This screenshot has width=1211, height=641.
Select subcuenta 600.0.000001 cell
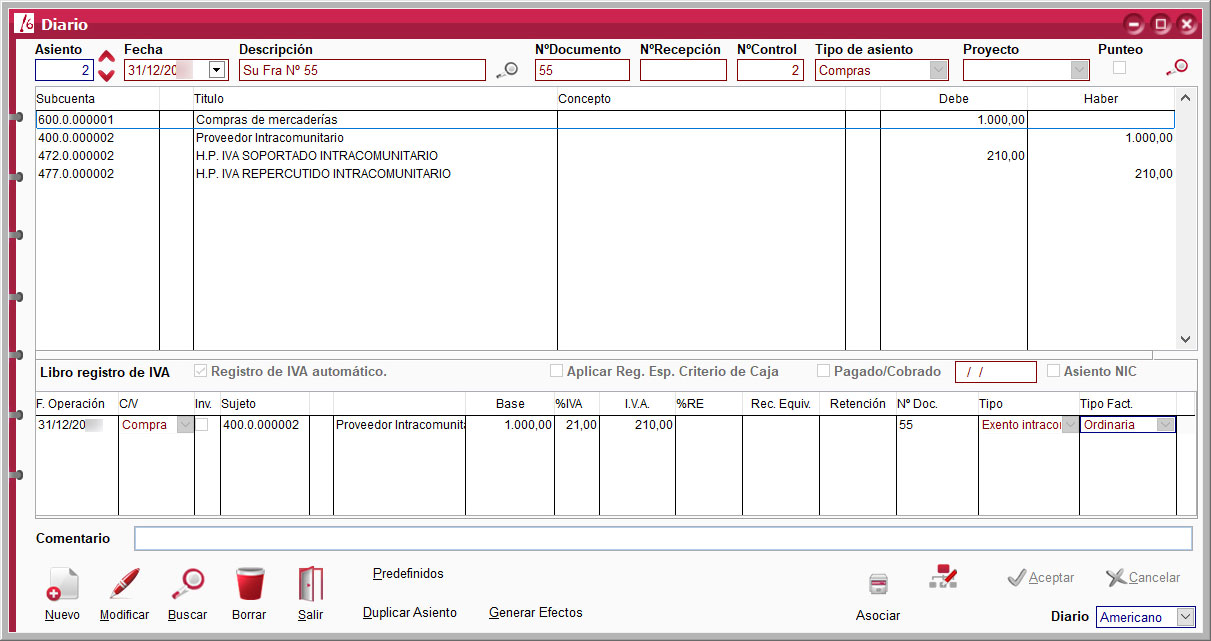[97, 120]
